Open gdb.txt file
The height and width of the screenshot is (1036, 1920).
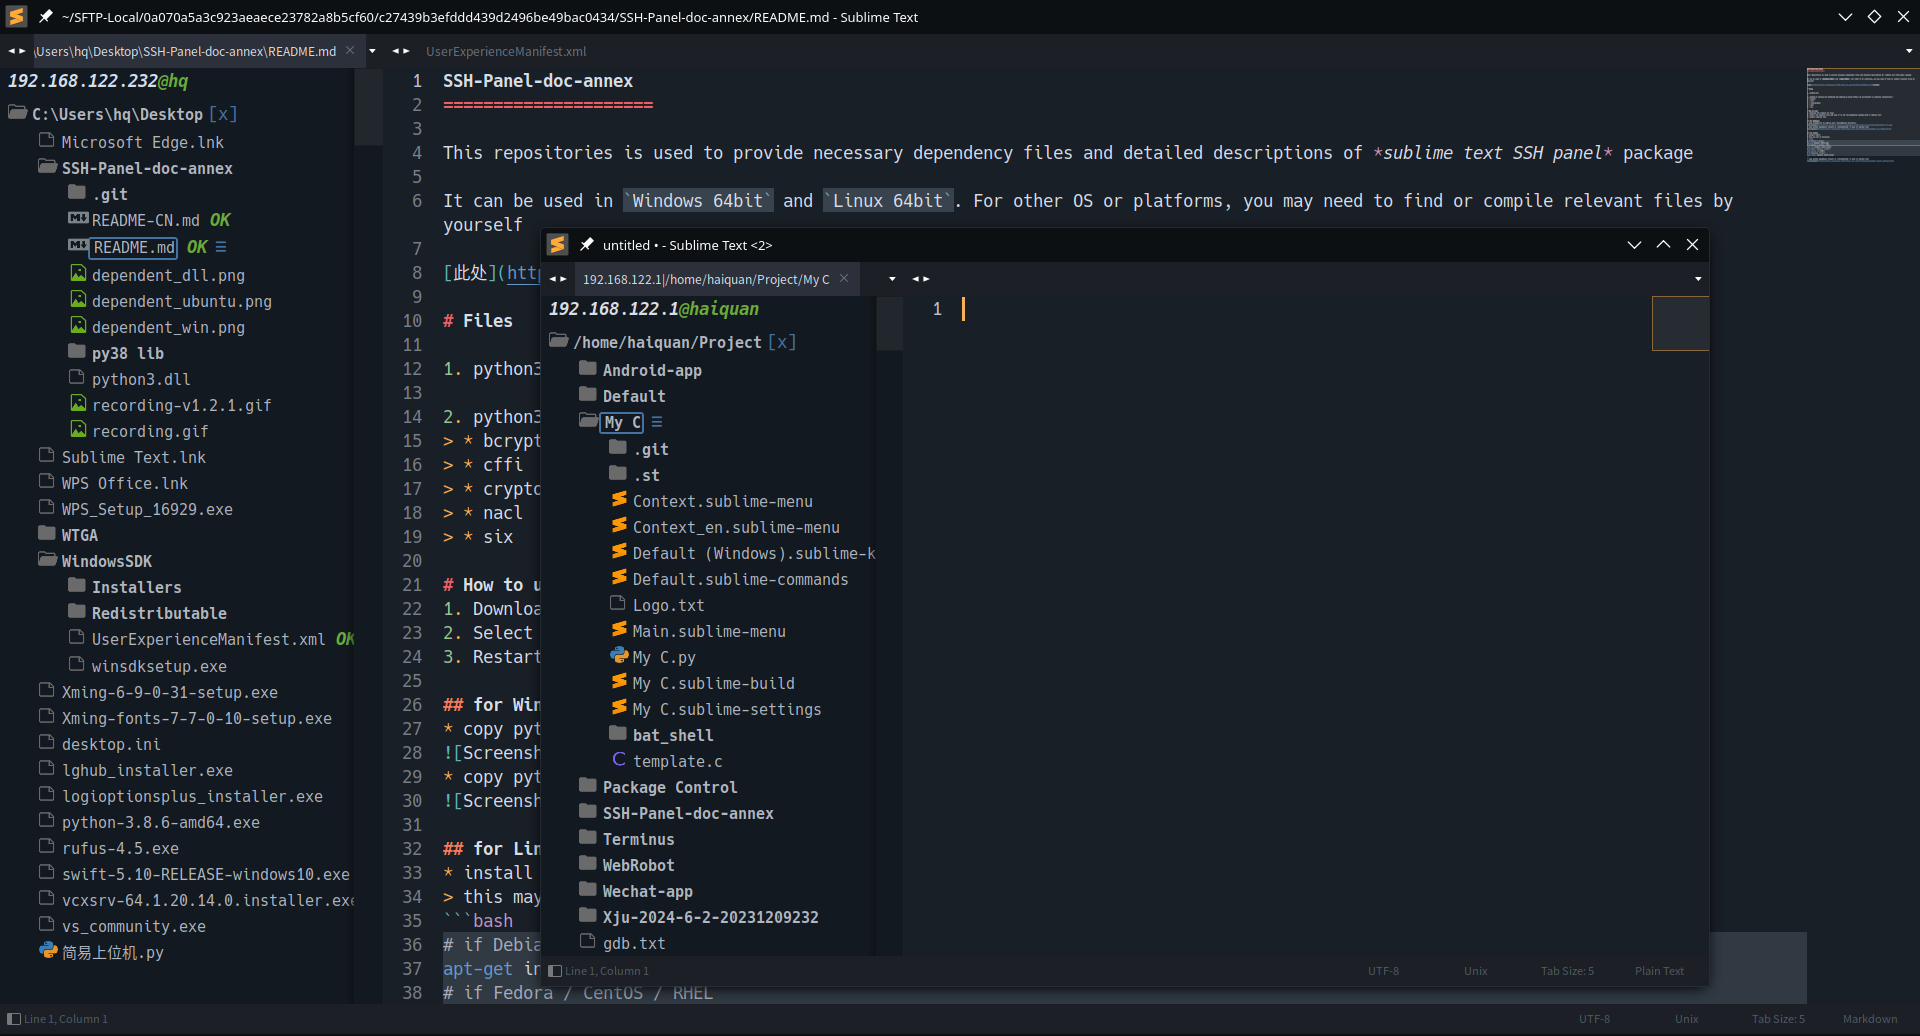pos(634,943)
